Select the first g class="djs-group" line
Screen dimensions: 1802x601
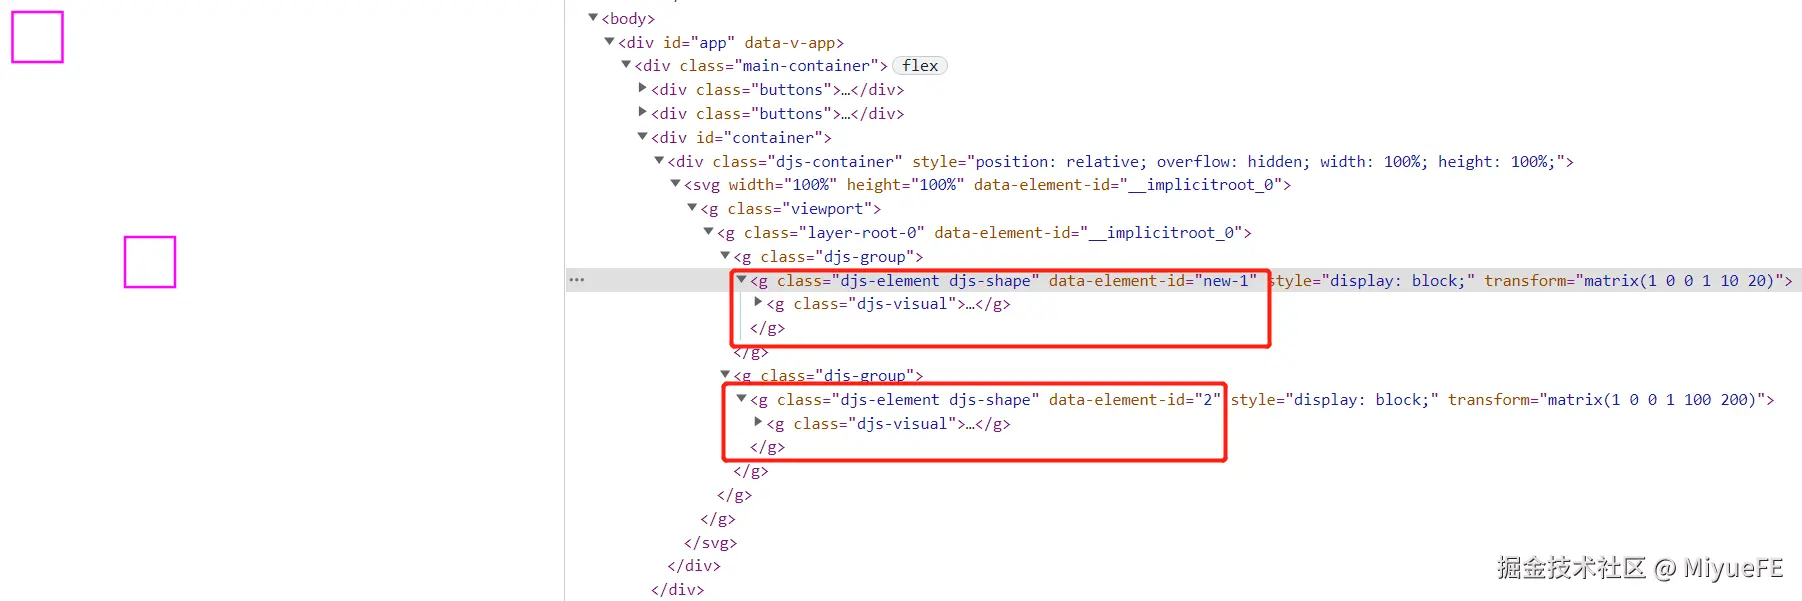828,257
